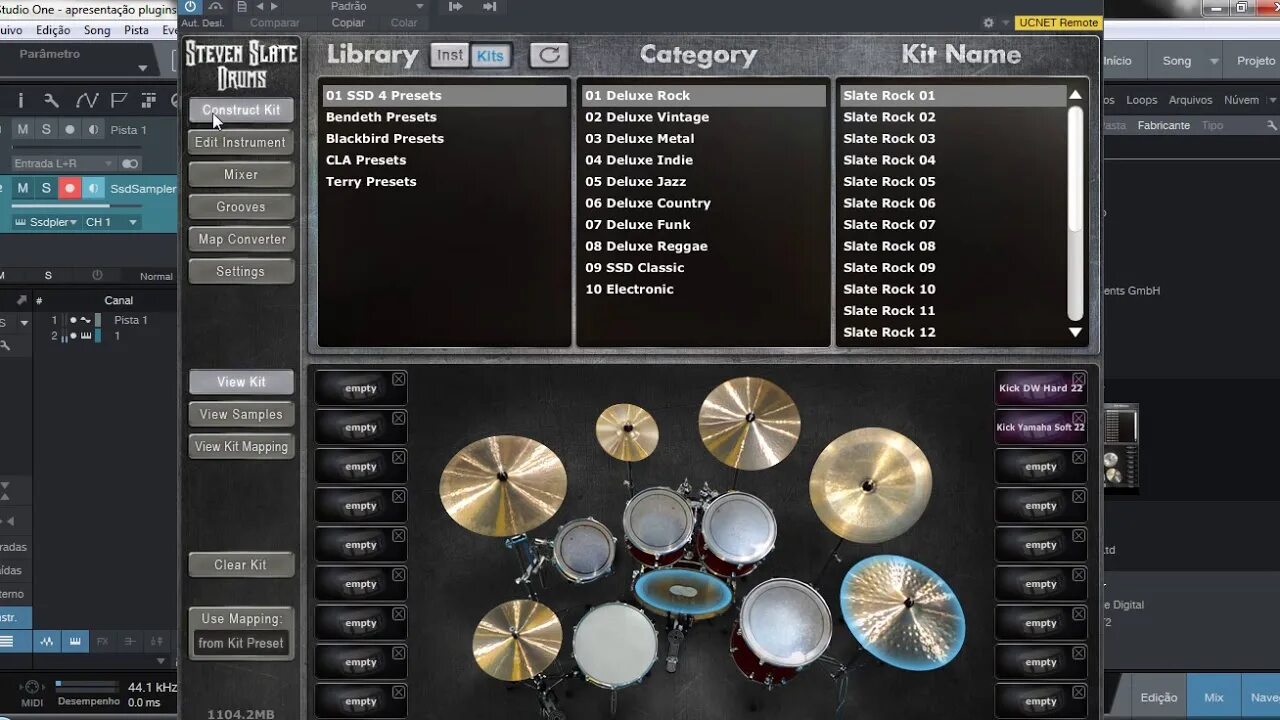Viewport: 1280px width, 720px height.
Task: Open the plugin Mixer page
Action: 241,174
